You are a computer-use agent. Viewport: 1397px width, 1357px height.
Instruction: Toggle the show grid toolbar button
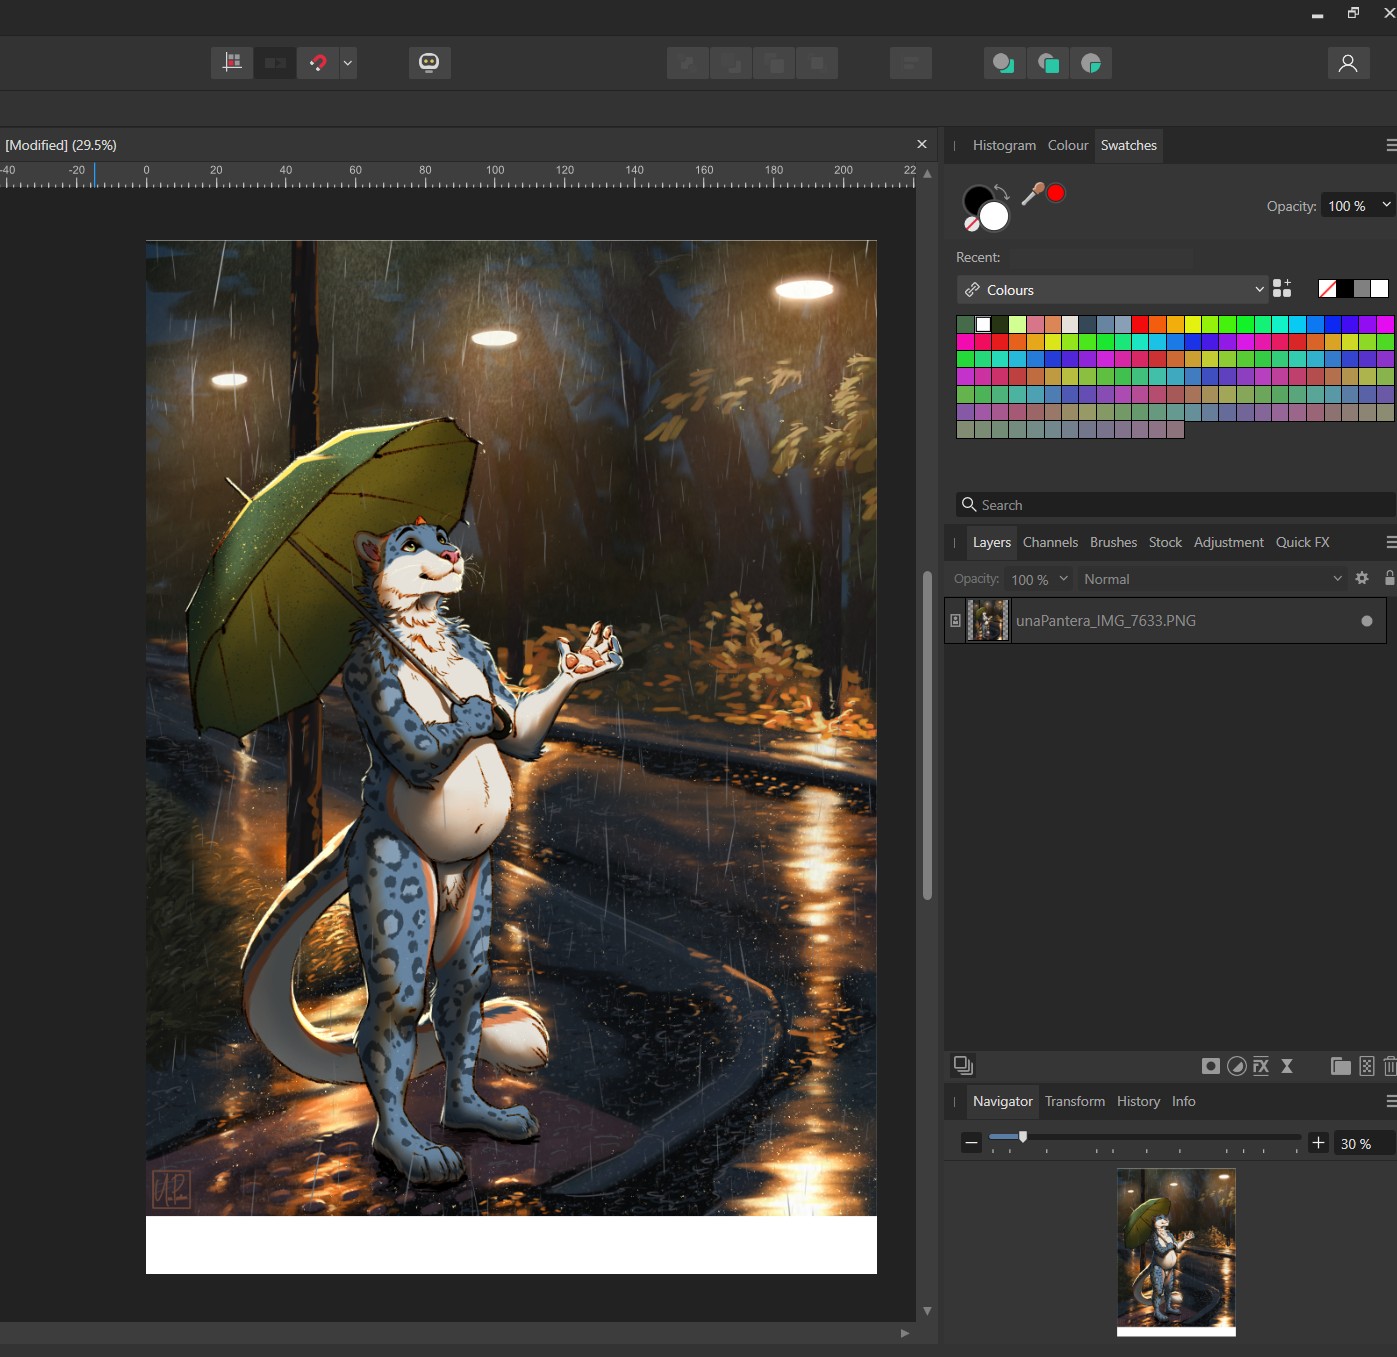click(x=232, y=63)
